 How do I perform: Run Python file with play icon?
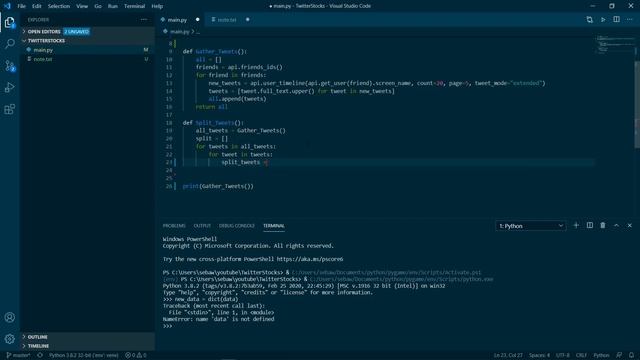603,20
